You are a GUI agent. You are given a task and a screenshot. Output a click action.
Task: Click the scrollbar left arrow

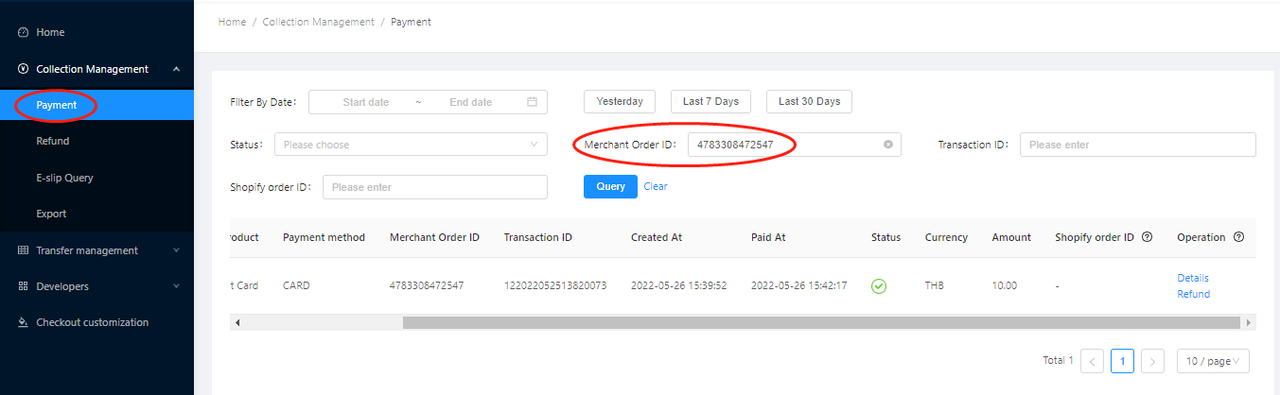click(237, 323)
